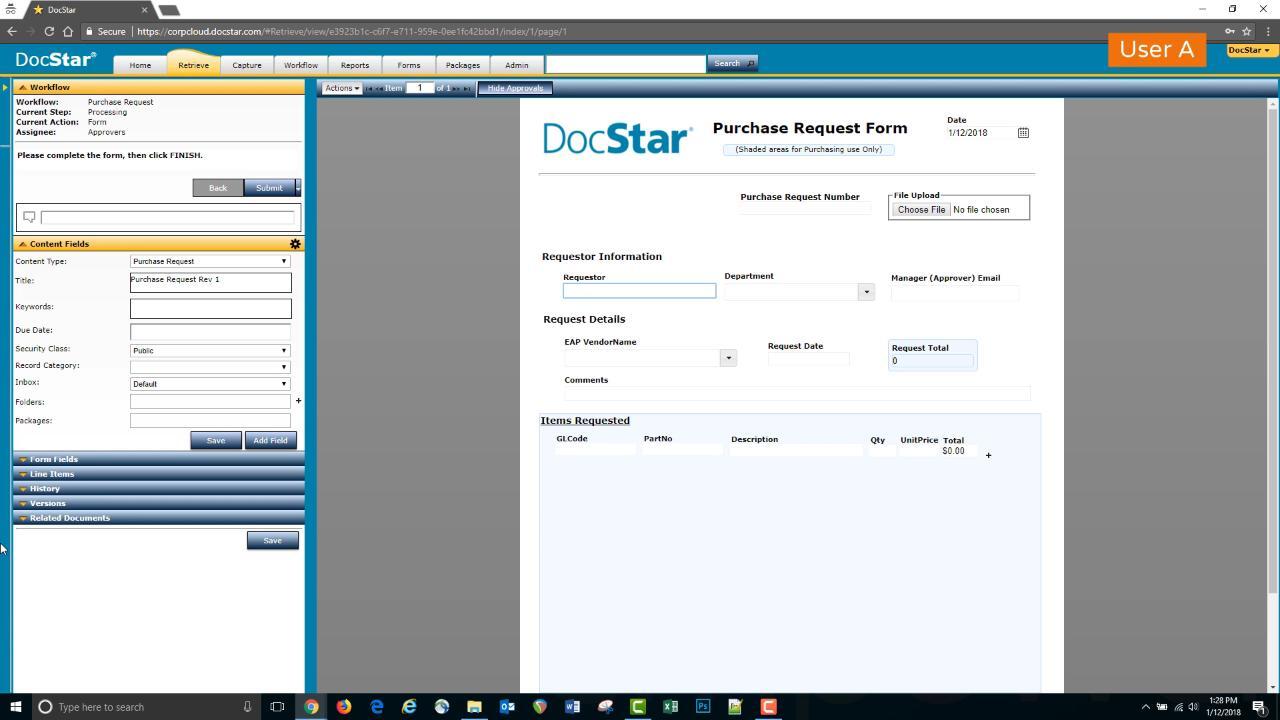1280x720 pixels.
Task: Open the EAP VendorName dropdown
Action: (x=728, y=358)
